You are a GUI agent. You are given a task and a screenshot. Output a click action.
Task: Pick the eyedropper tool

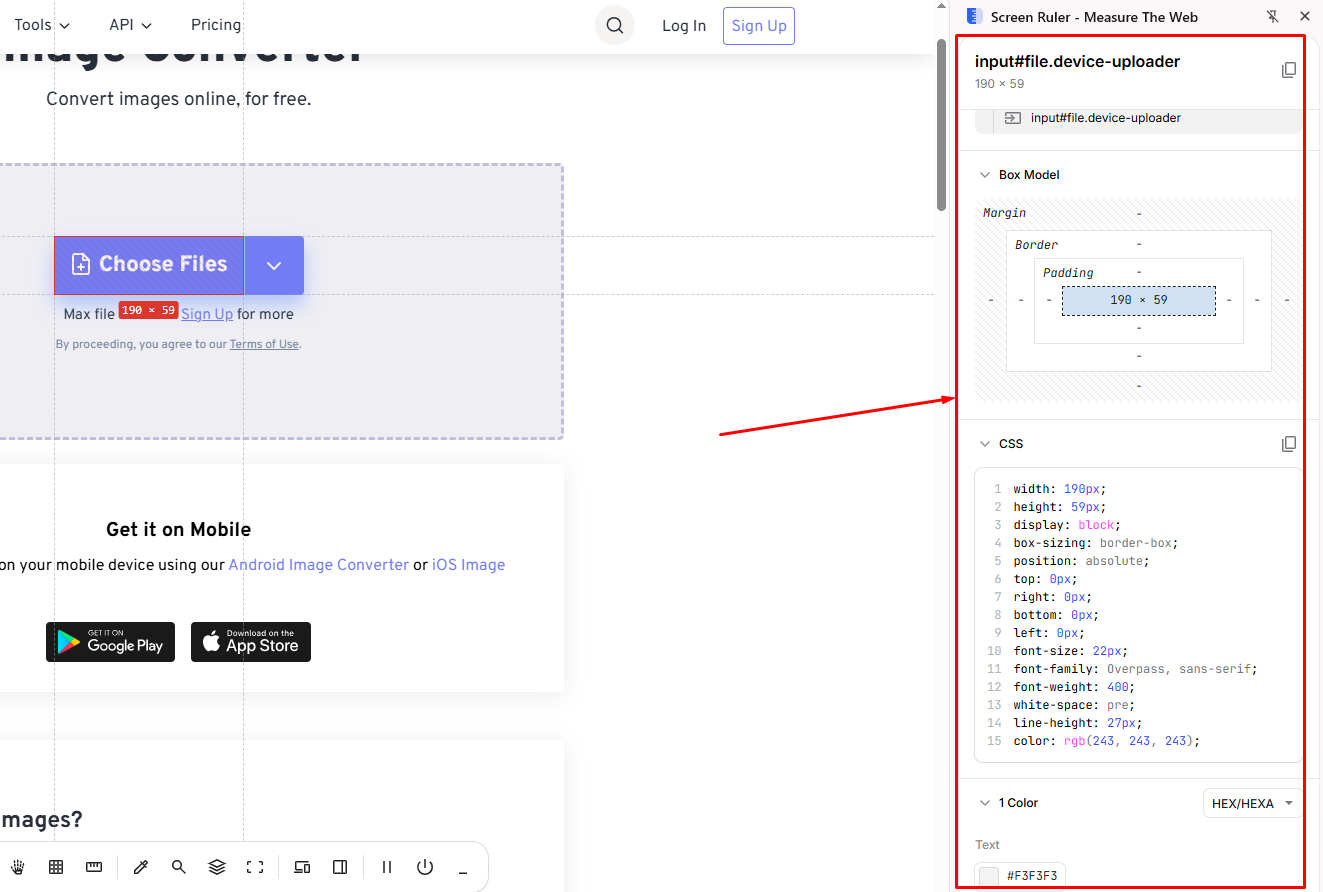click(141, 867)
